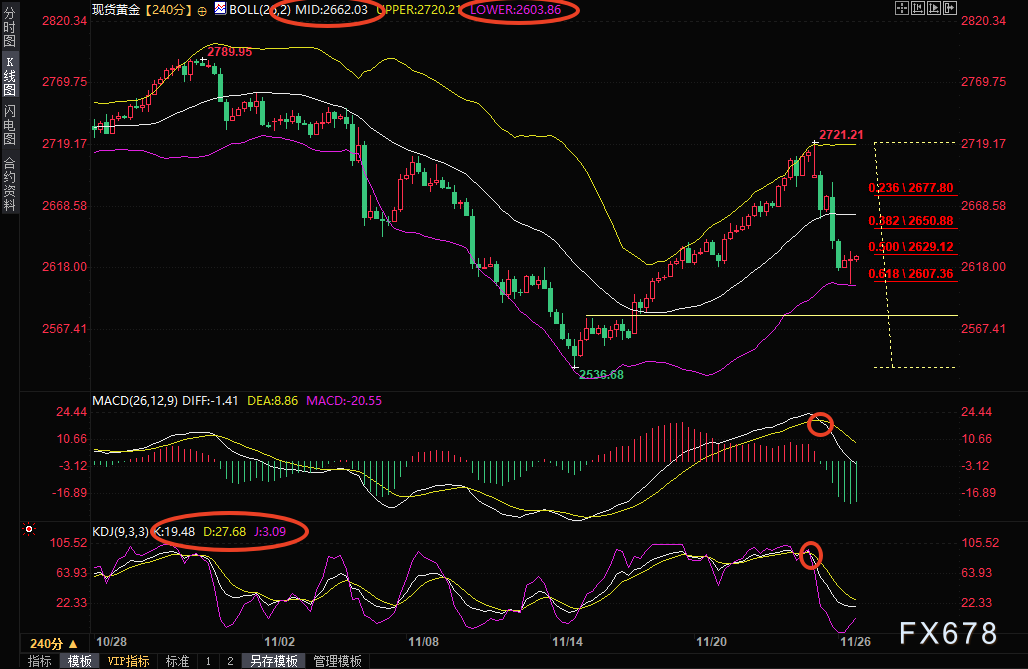1028x669 pixels.
Task: Choose the 标准 template
Action: click(177, 661)
